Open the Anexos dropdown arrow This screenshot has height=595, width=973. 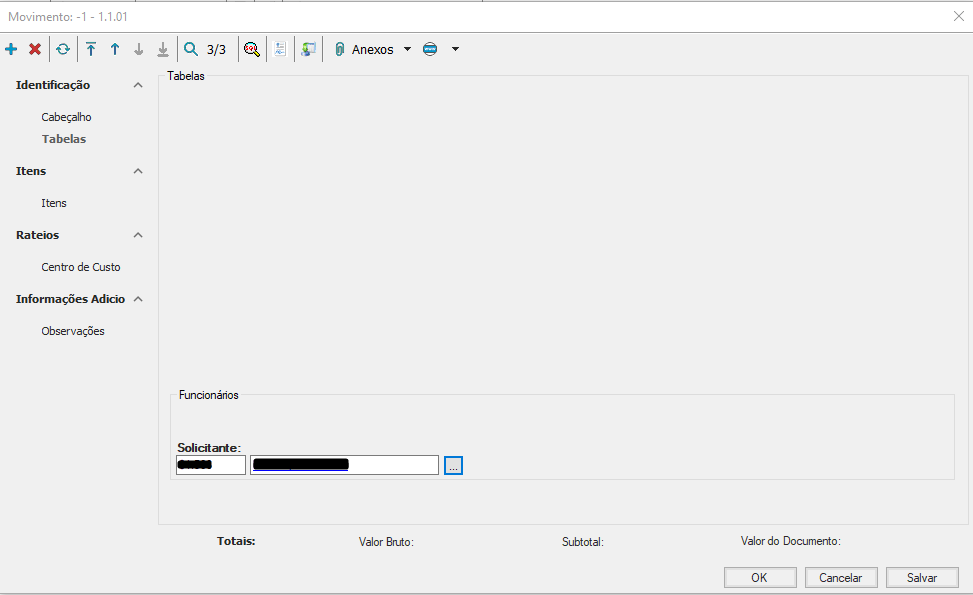point(407,49)
